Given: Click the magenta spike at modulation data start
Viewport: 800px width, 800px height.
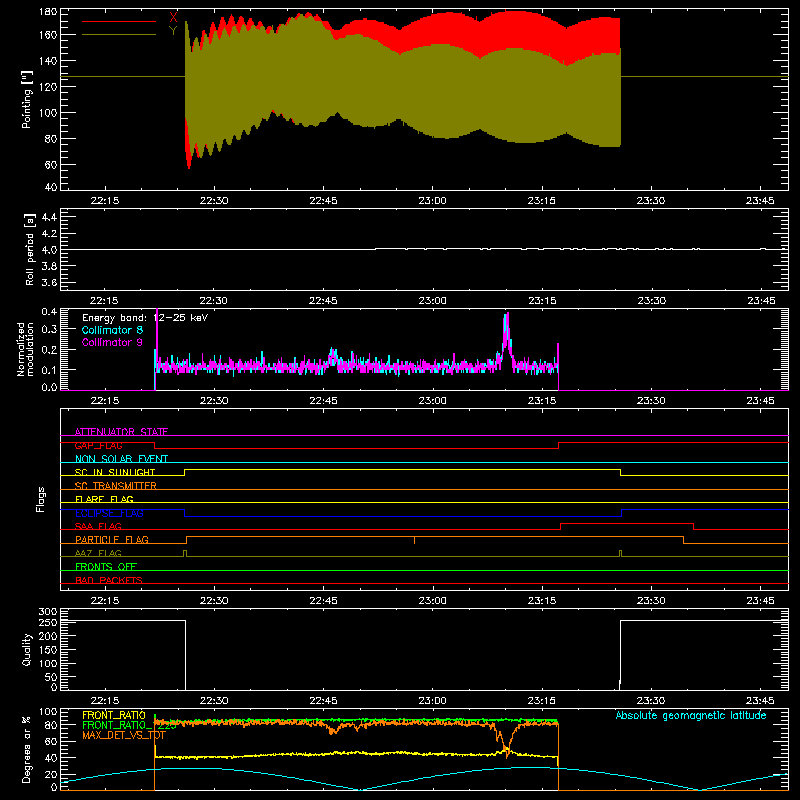Looking at the screenshot, I should coord(157,337).
